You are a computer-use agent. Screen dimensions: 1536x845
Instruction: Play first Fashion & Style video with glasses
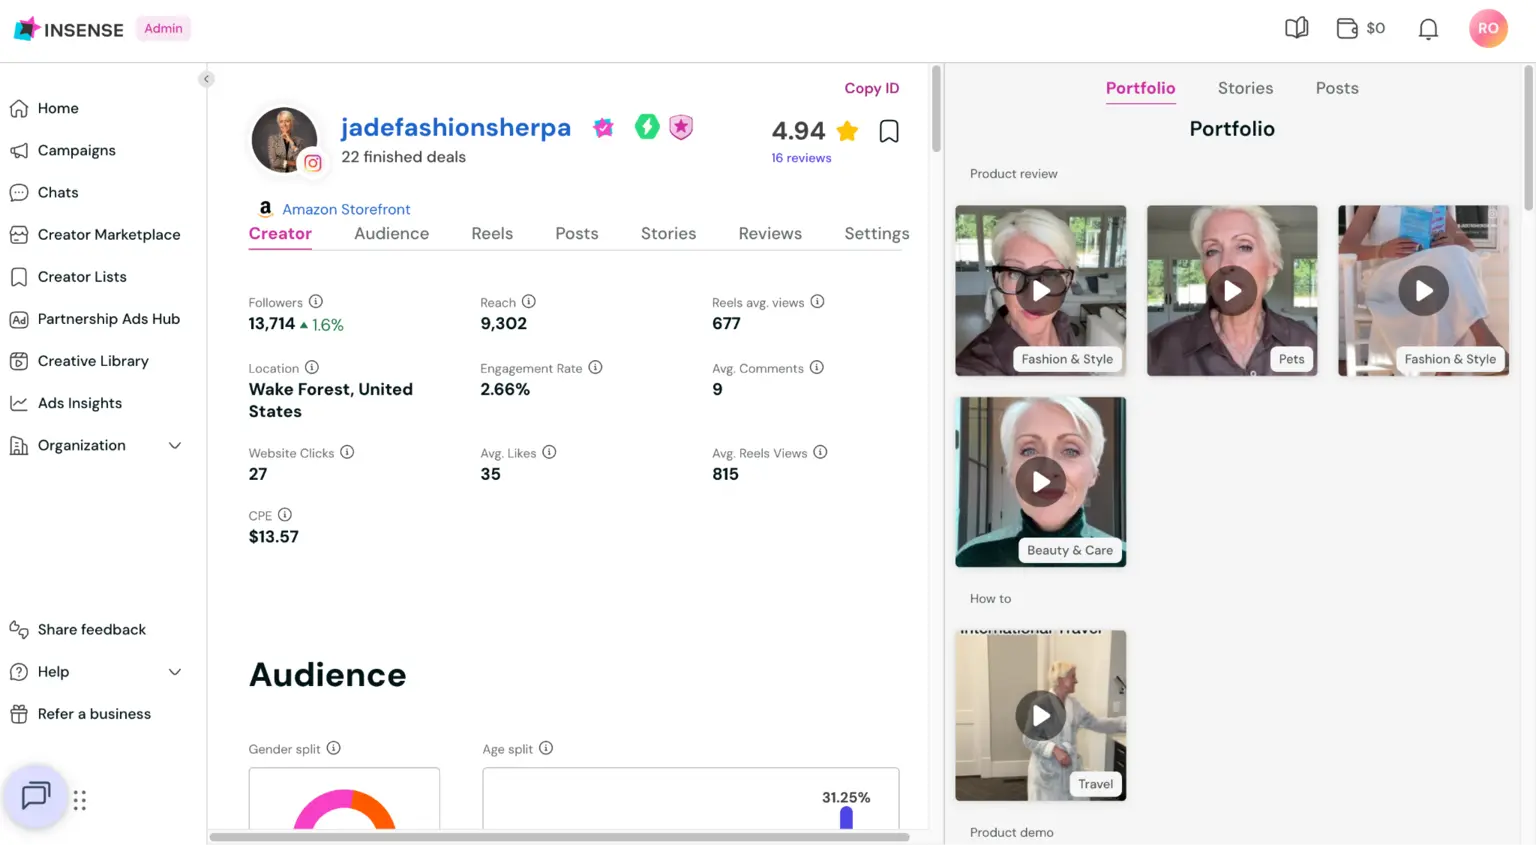coord(1040,291)
